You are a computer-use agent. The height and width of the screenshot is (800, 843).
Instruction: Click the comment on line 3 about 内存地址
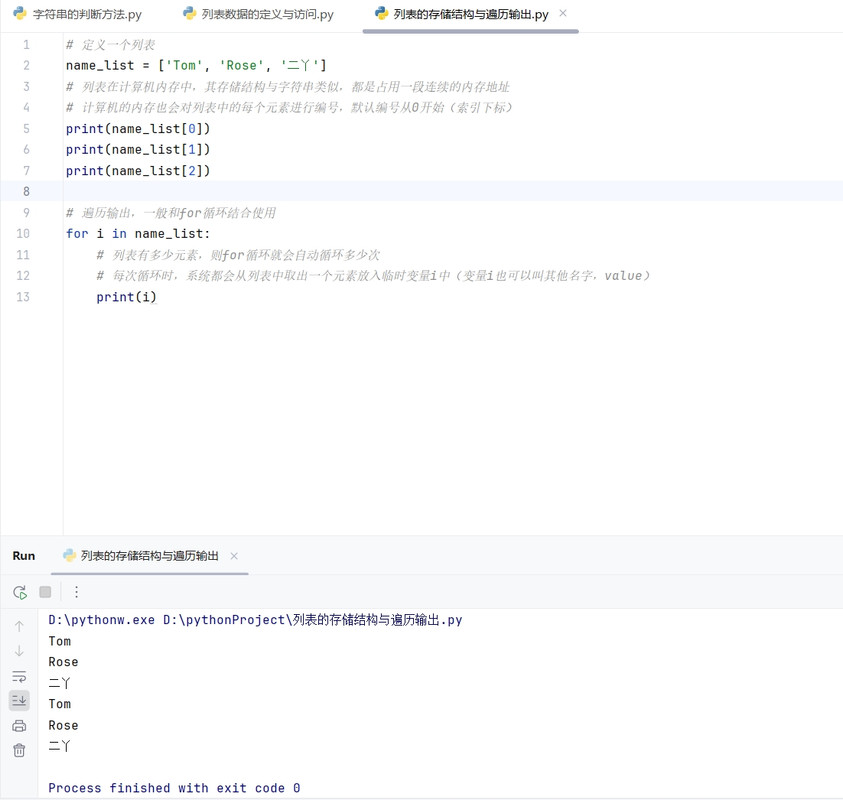pyautogui.click(x=288, y=87)
